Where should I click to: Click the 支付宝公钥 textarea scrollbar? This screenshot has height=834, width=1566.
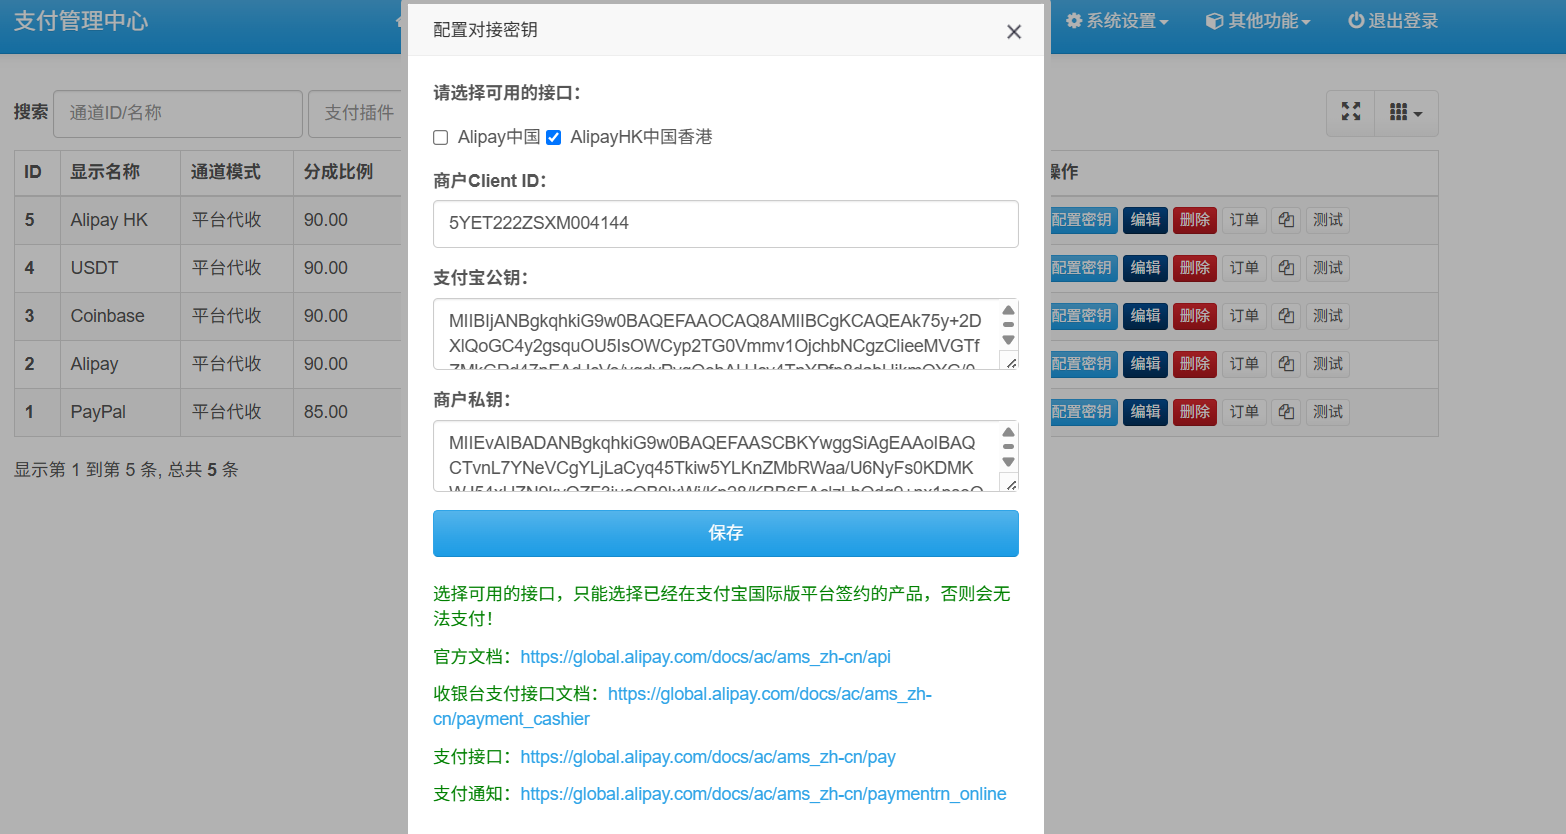pos(1008,326)
